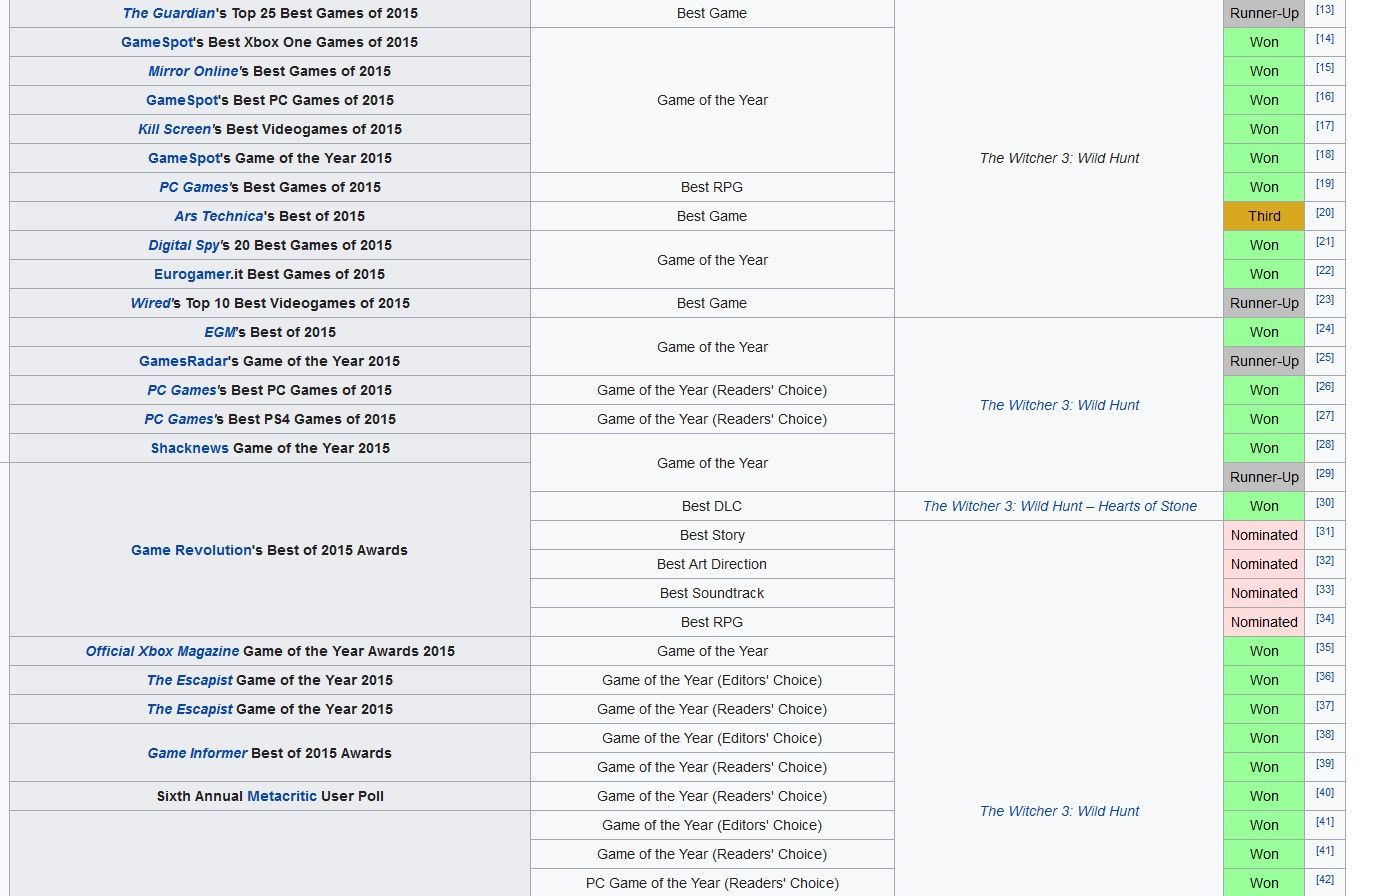Follow the Eurogamer link

pyautogui.click(x=194, y=274)
